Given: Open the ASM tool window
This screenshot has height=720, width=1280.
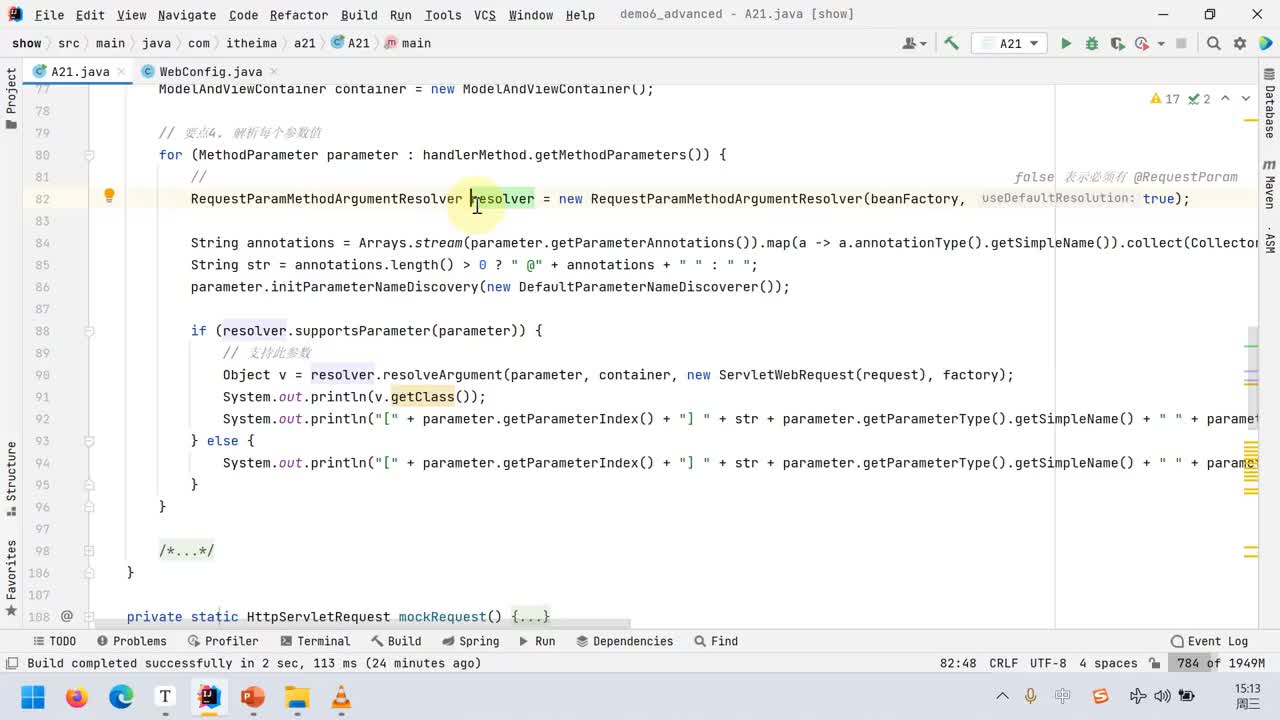Looking at the screenshot, I should (1269, 240).
